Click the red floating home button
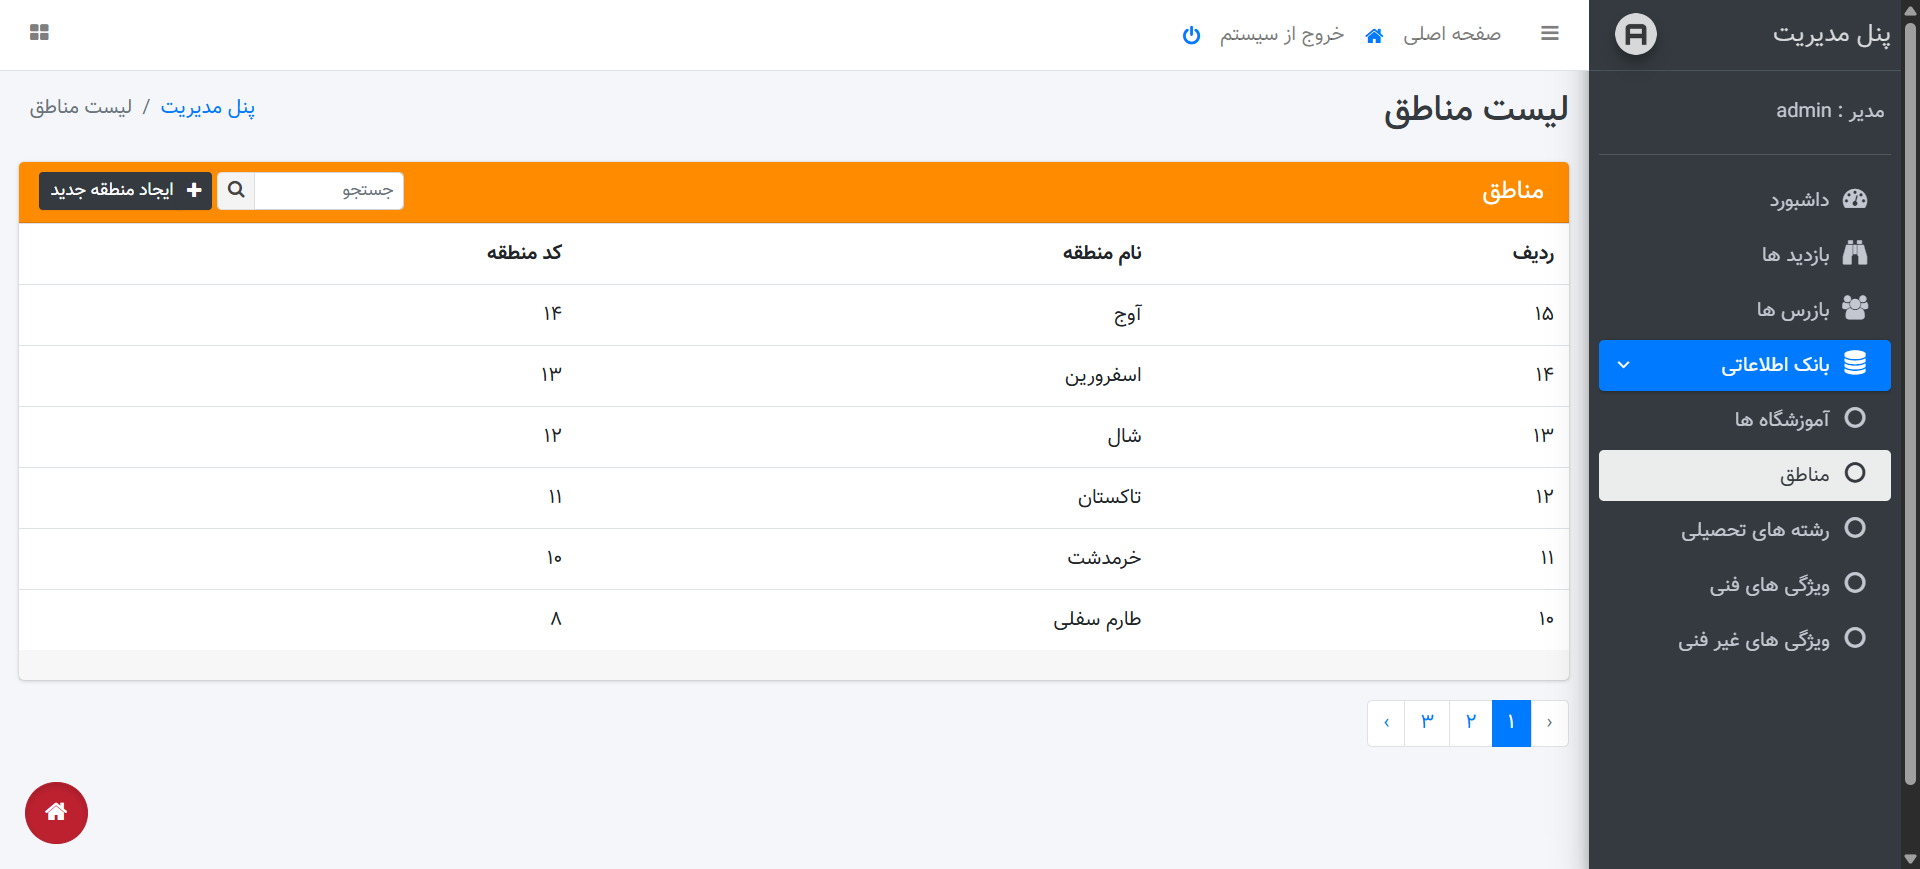Screen dimensions: 1920x869 coord(56,812)
